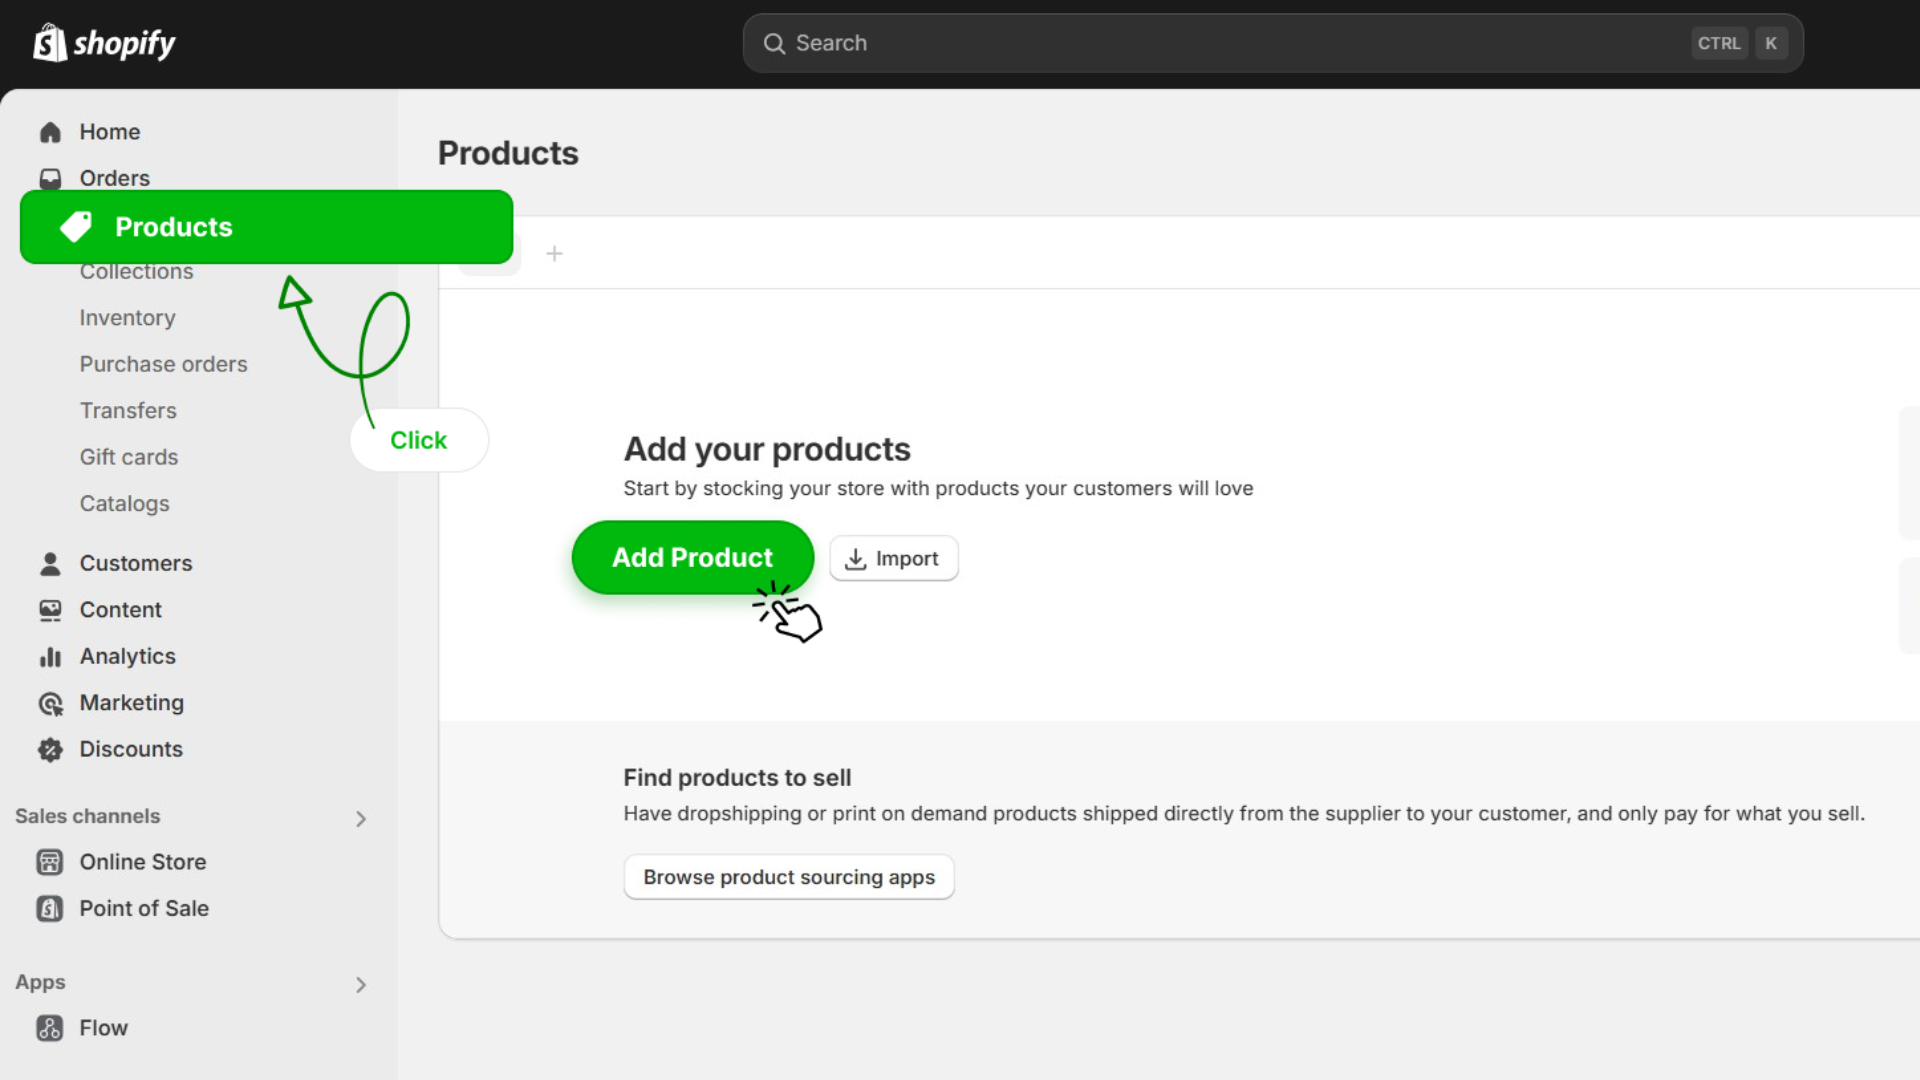
Task: Click the Import download arrow icon
Action: pyautogui.click(x=855, y=559)
